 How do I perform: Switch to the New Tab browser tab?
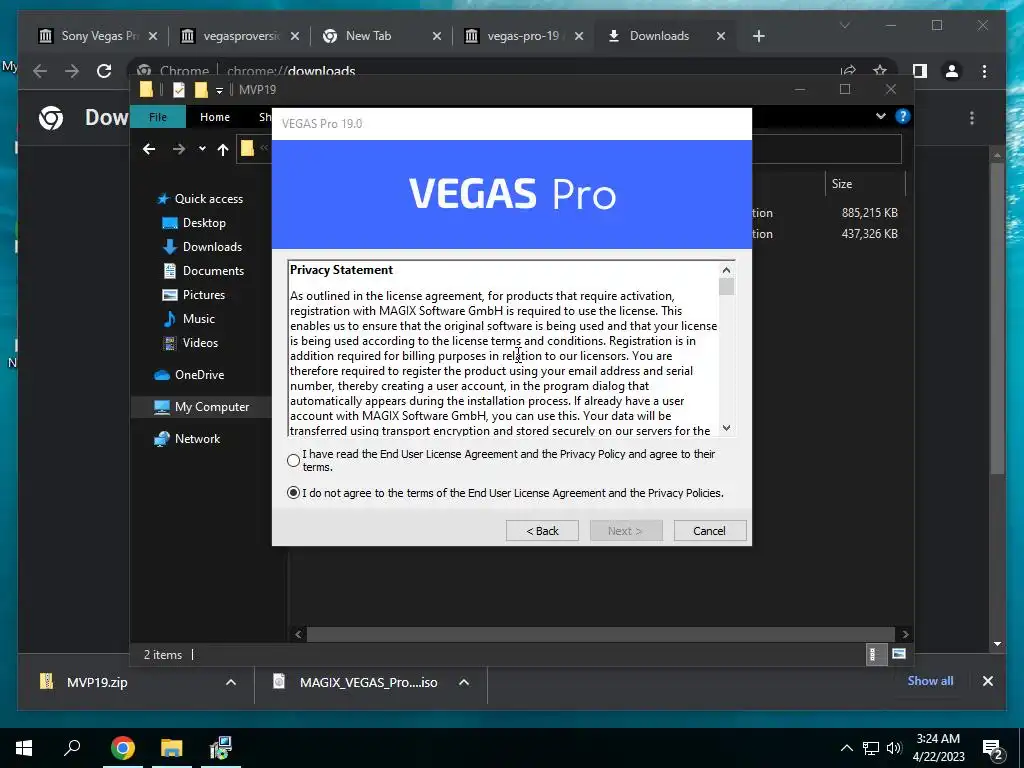coord(381,36)
